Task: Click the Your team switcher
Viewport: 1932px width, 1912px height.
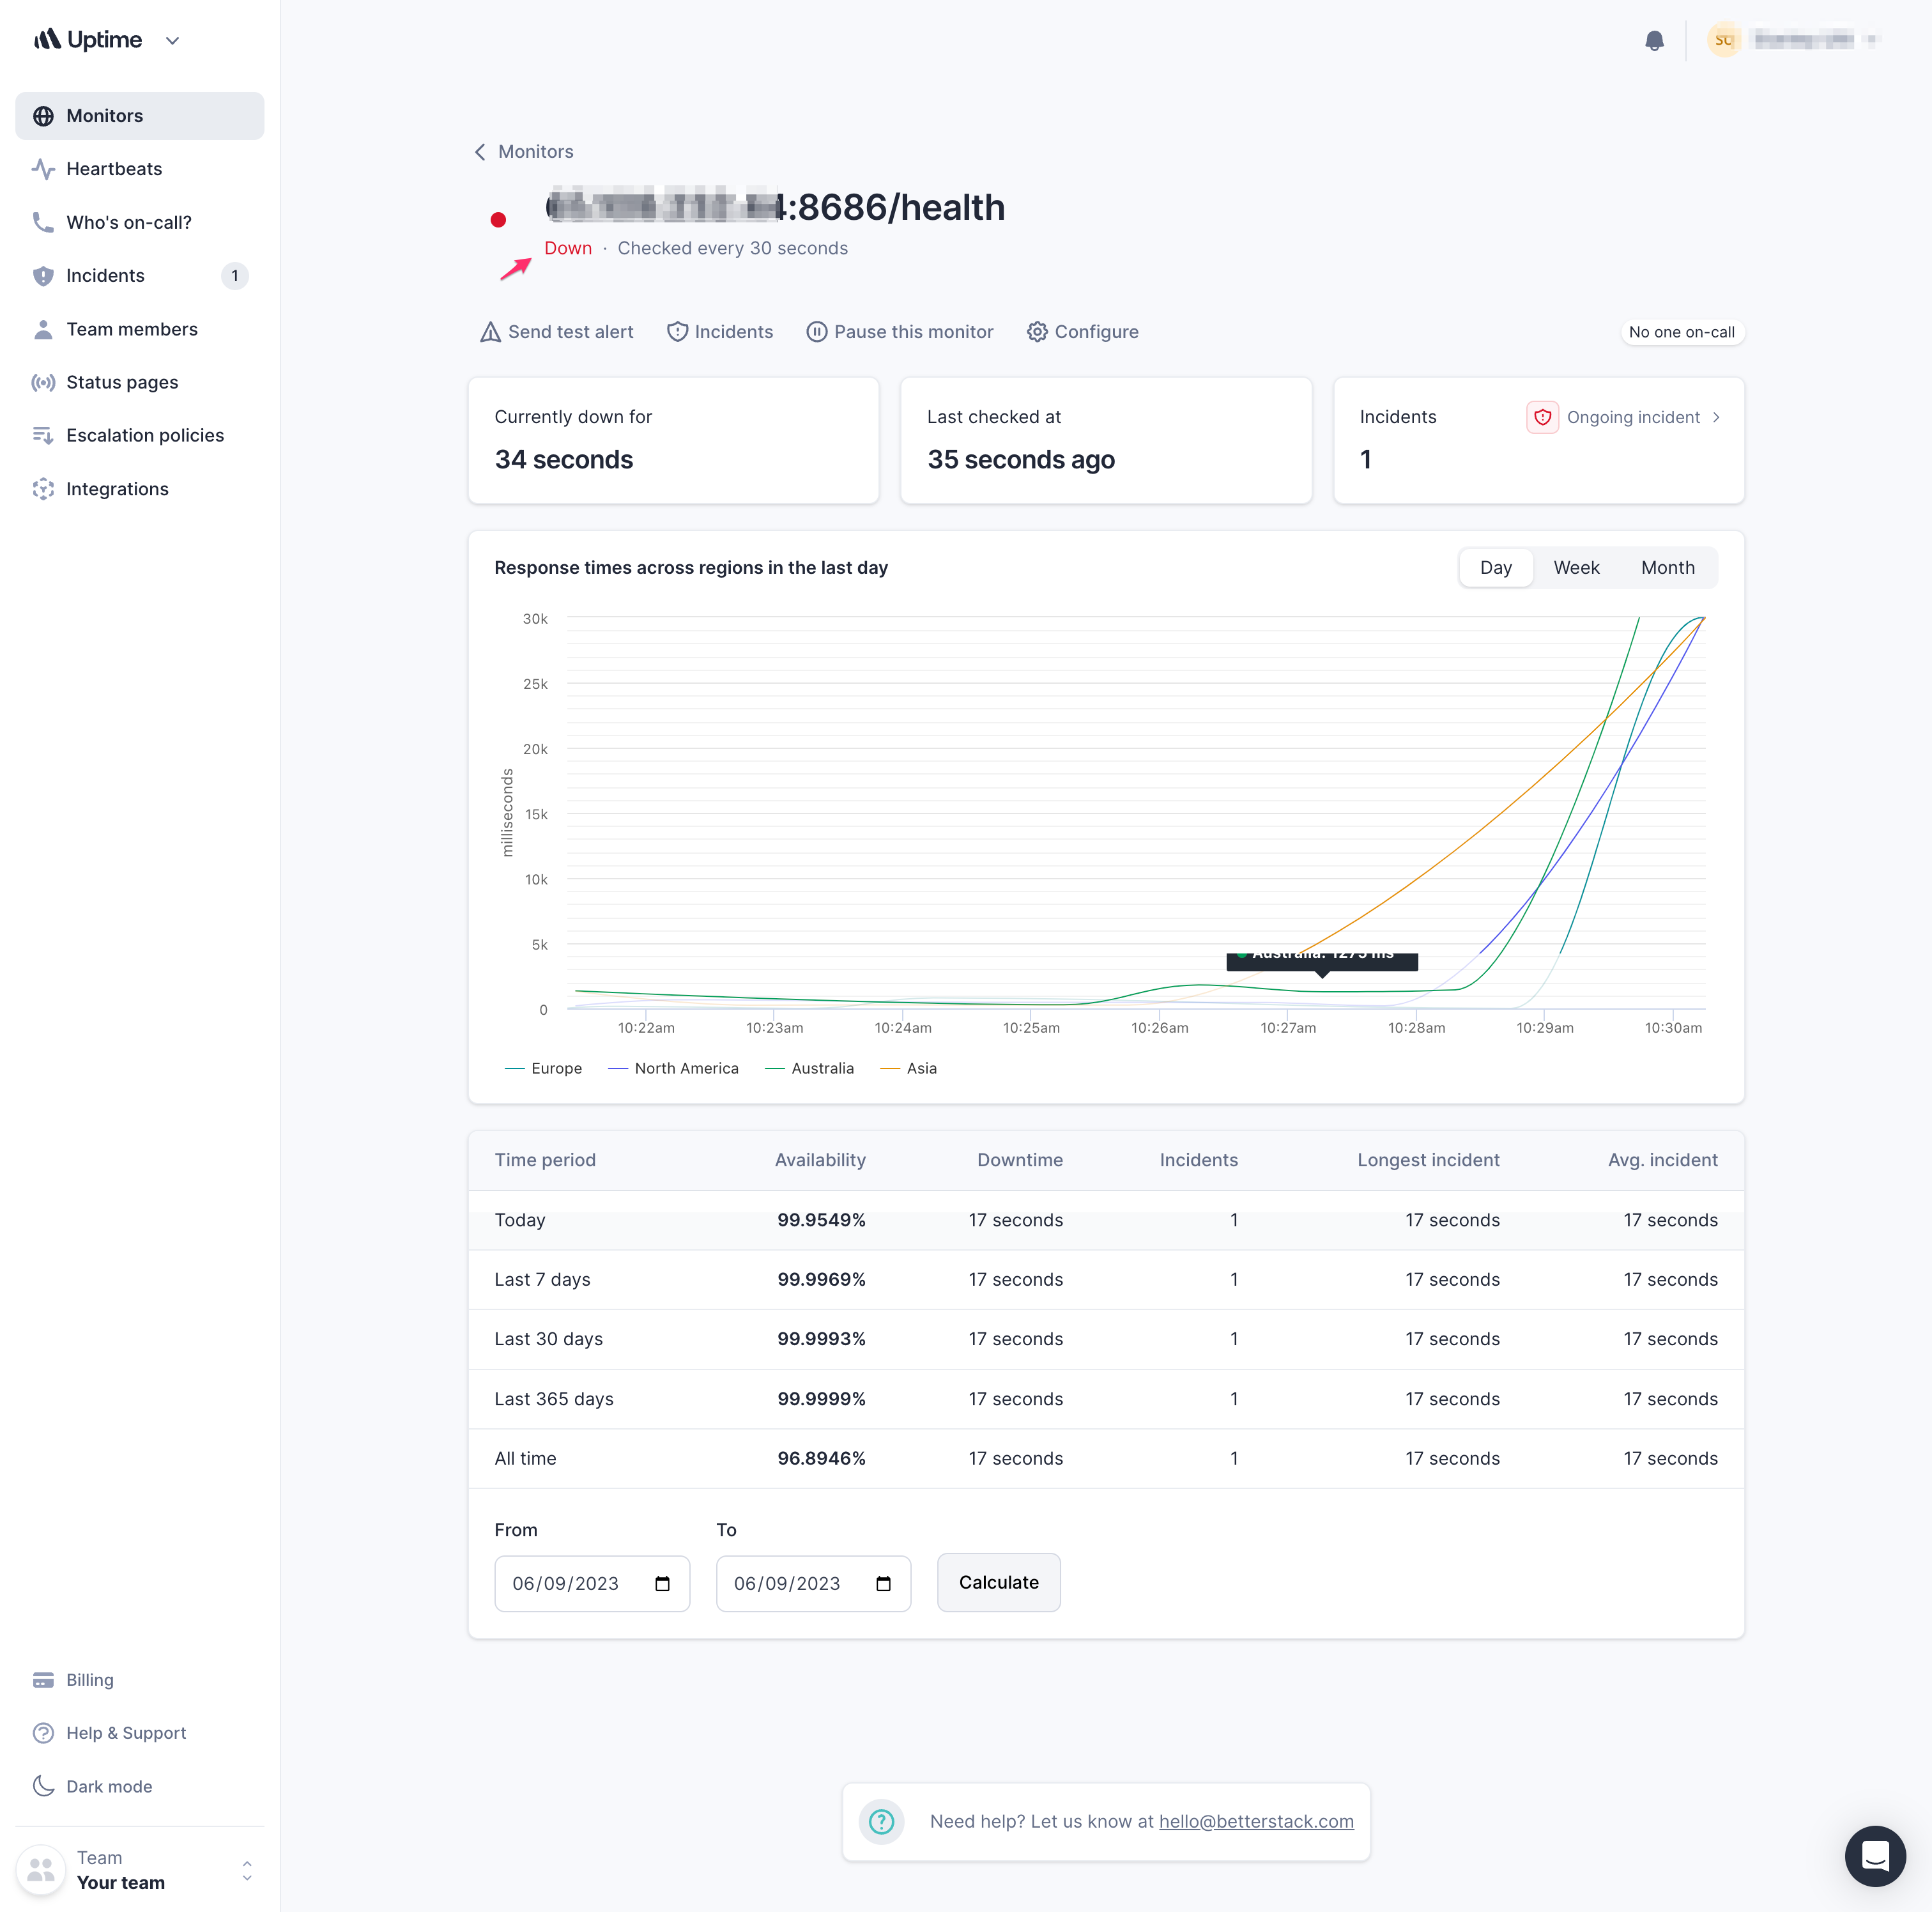Action: (139, 1870)
